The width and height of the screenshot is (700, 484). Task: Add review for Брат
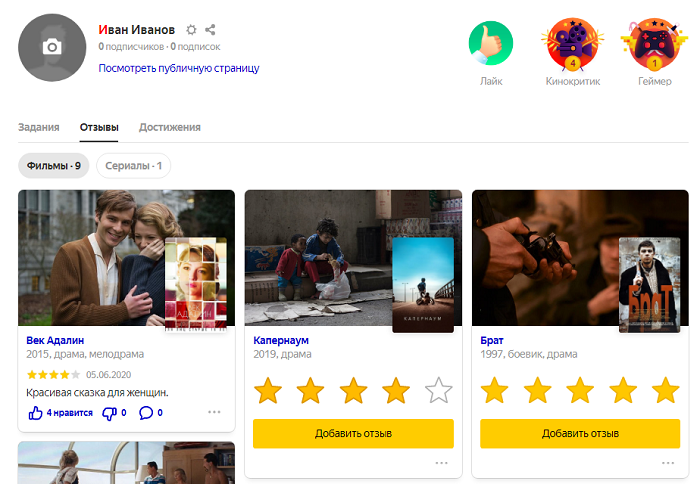click(580, 434)
